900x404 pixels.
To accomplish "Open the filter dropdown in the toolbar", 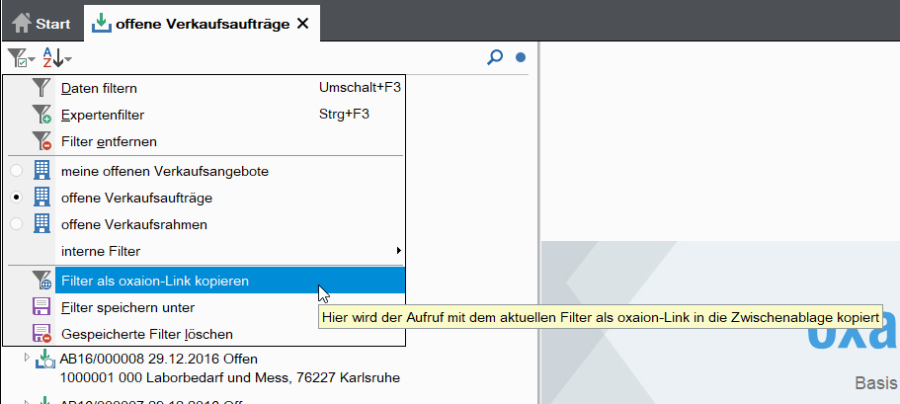I will click(21, 58).
